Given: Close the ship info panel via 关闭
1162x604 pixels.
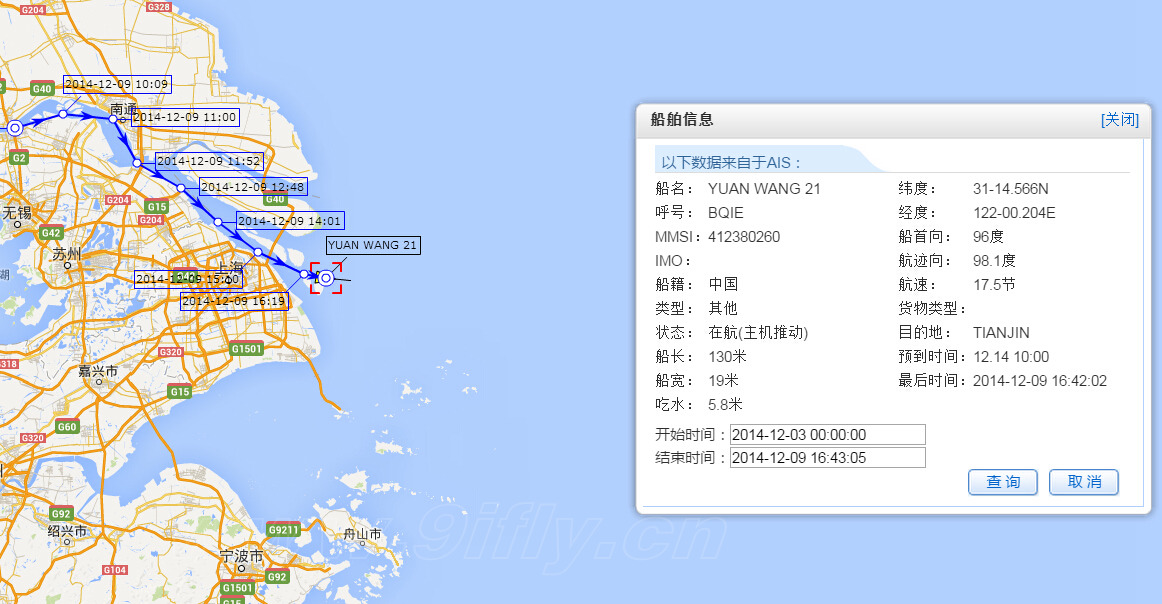Looking at the screenshot, I should 1119,119.
